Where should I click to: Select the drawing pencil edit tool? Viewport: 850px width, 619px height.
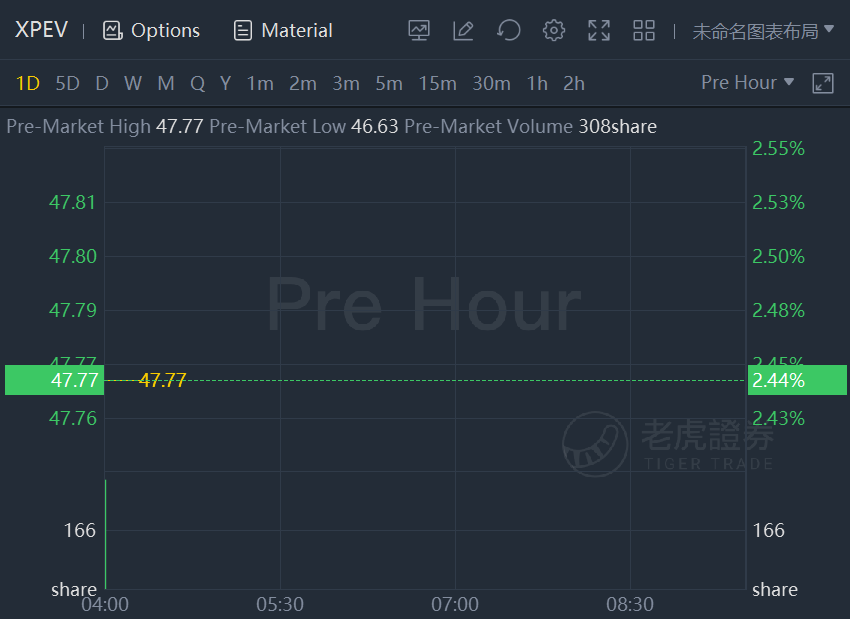(463, 30)
